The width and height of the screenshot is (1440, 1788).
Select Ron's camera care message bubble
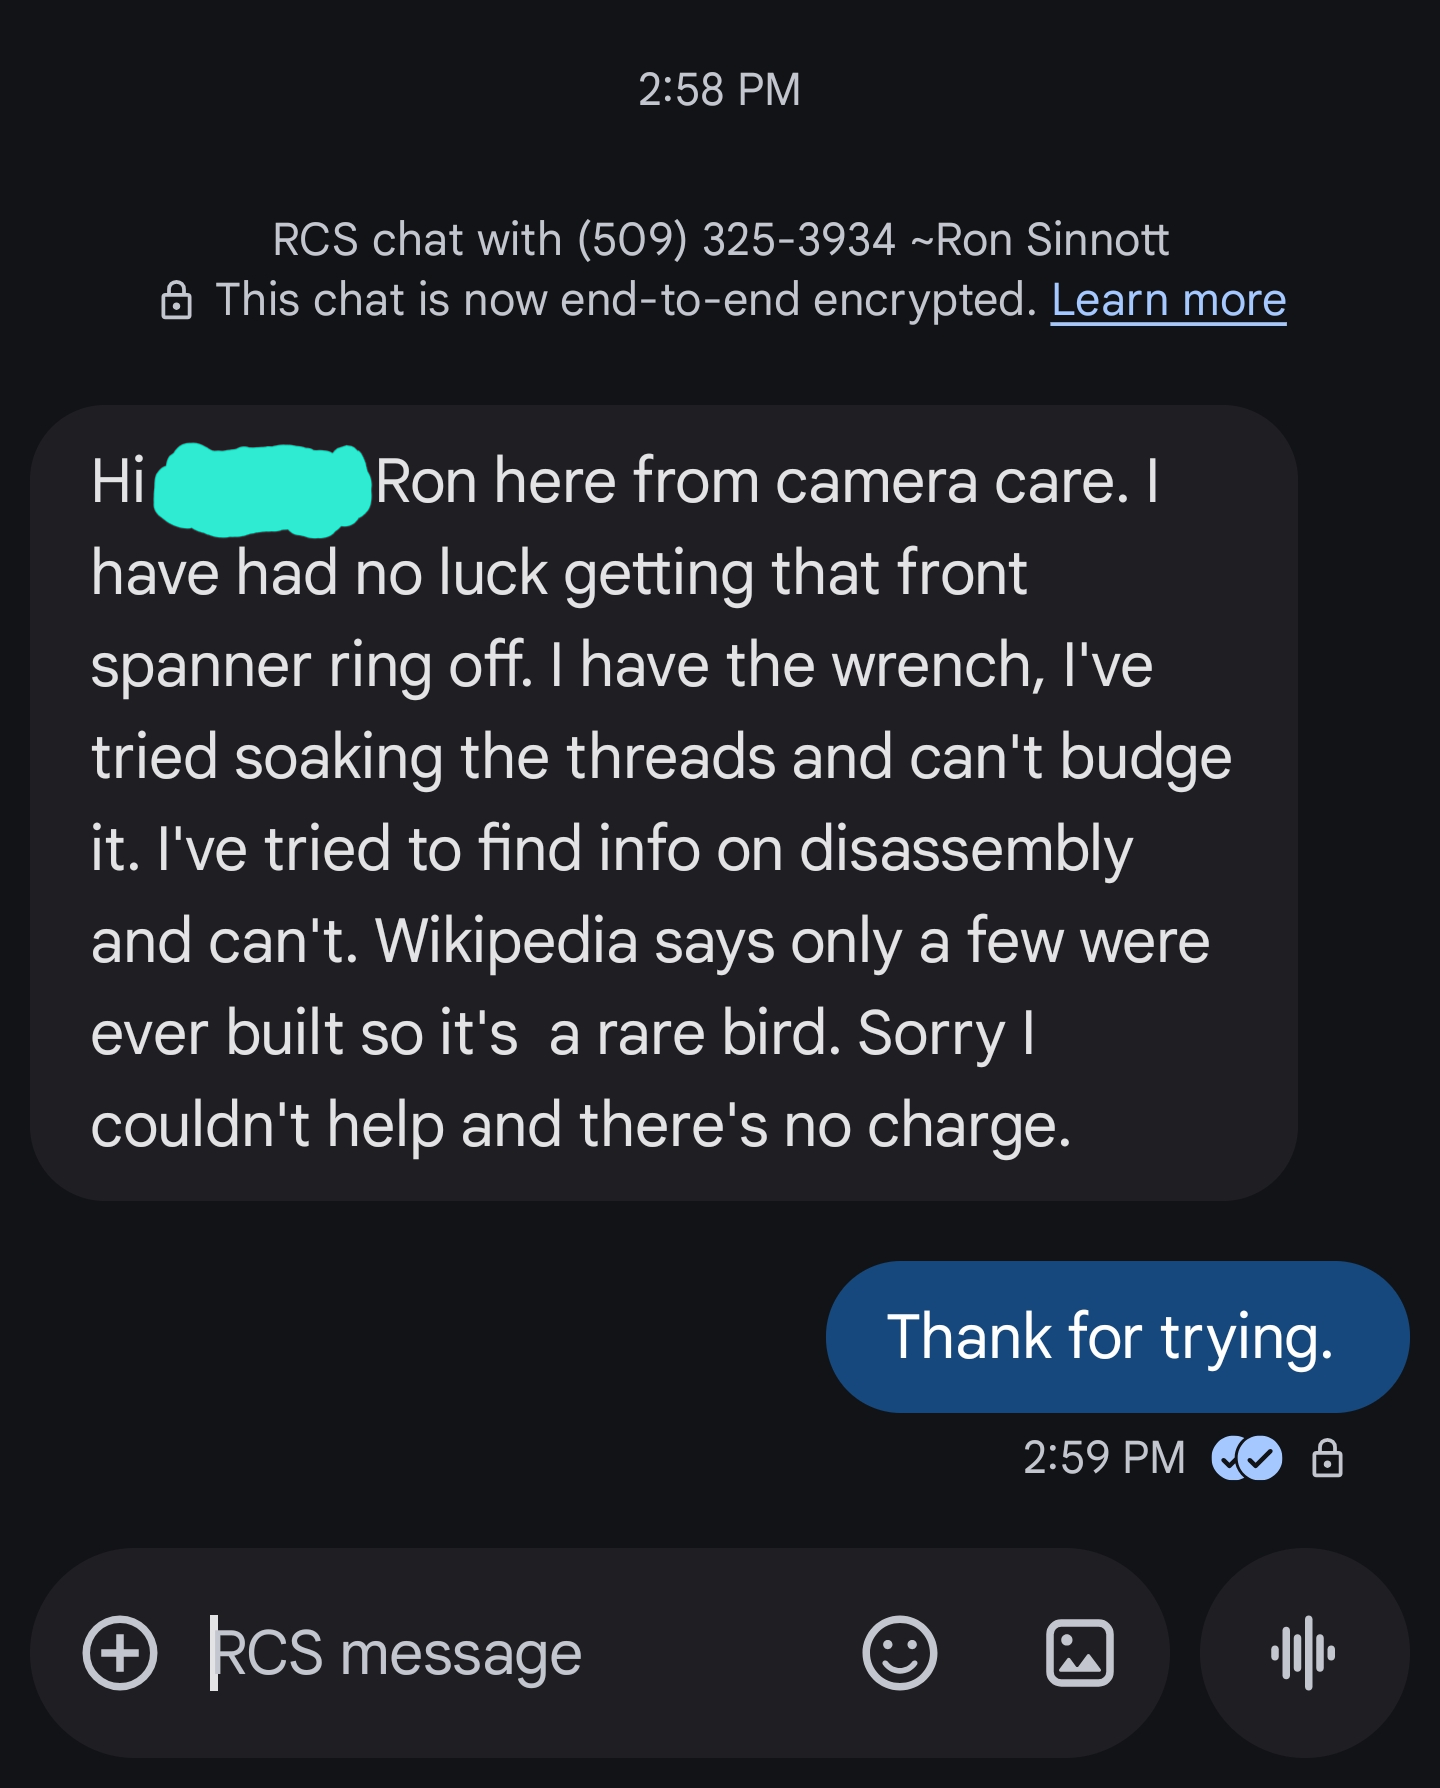664,802
